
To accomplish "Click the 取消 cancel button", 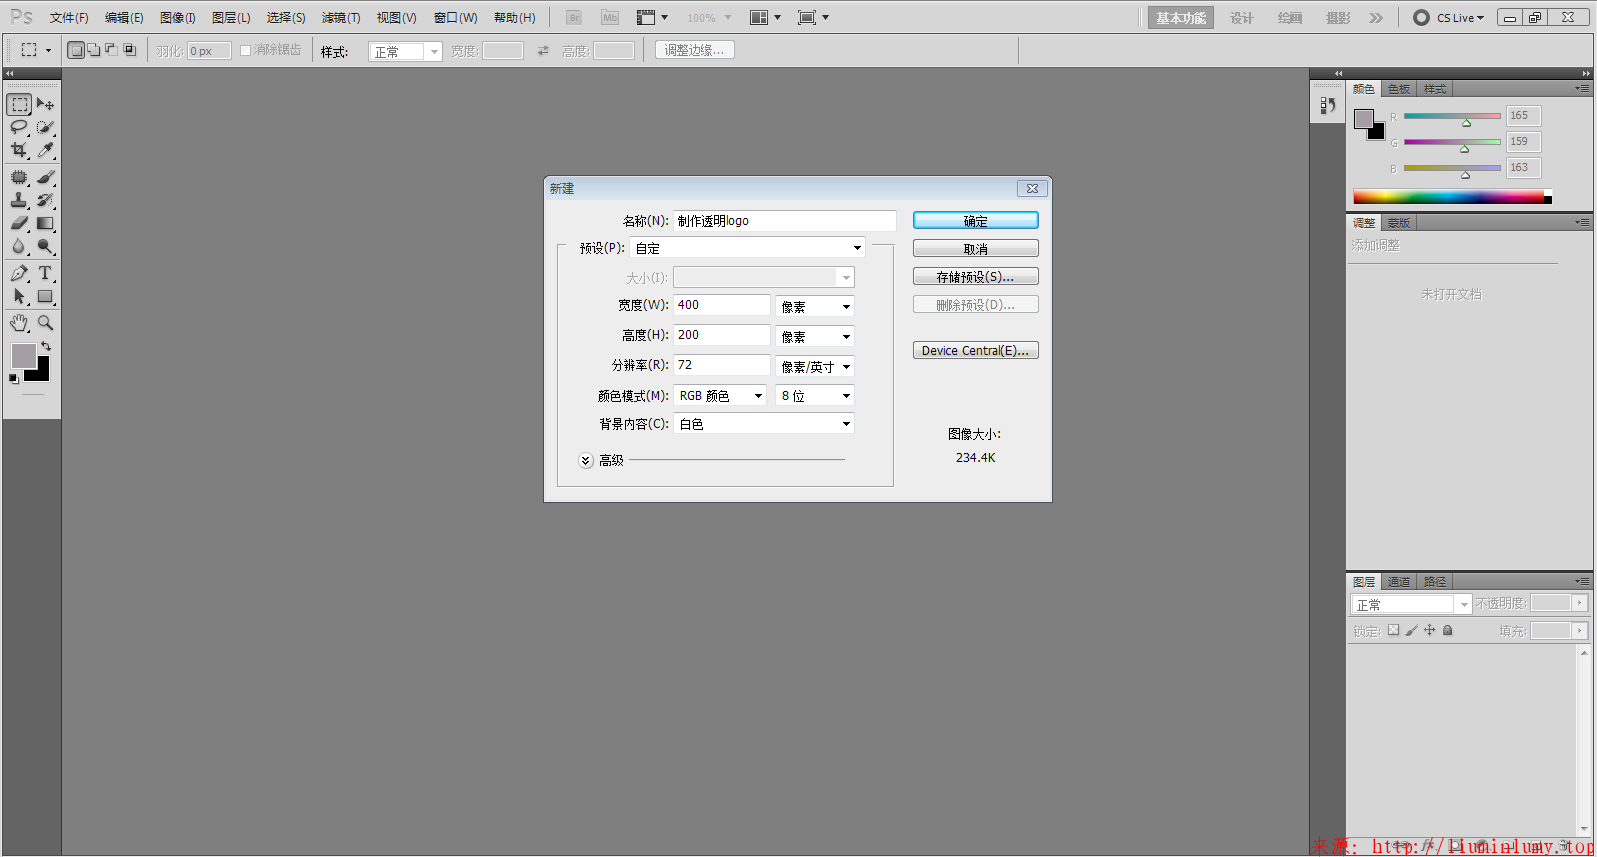I will click(975, 249).
